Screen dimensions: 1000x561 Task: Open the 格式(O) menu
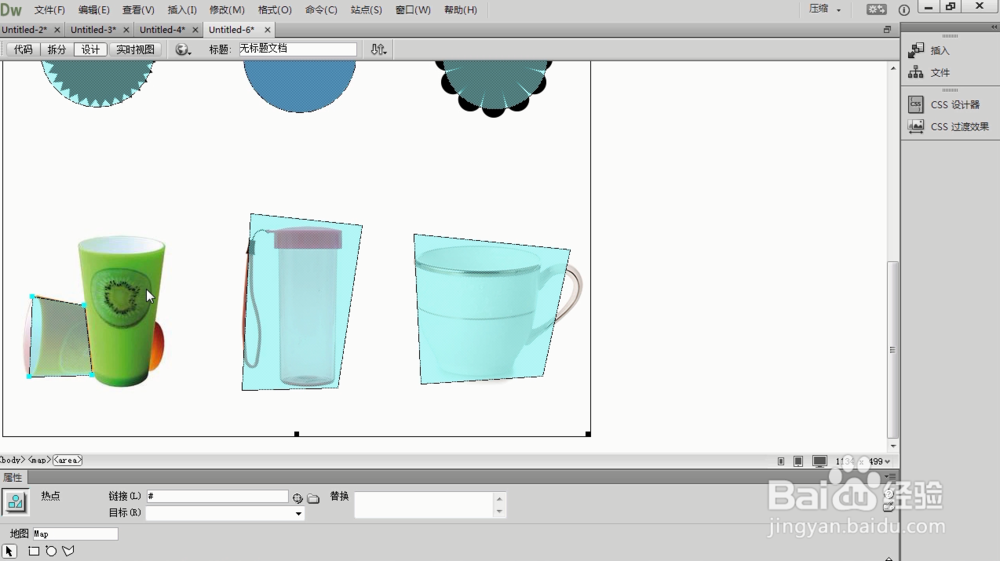(275, 10)
